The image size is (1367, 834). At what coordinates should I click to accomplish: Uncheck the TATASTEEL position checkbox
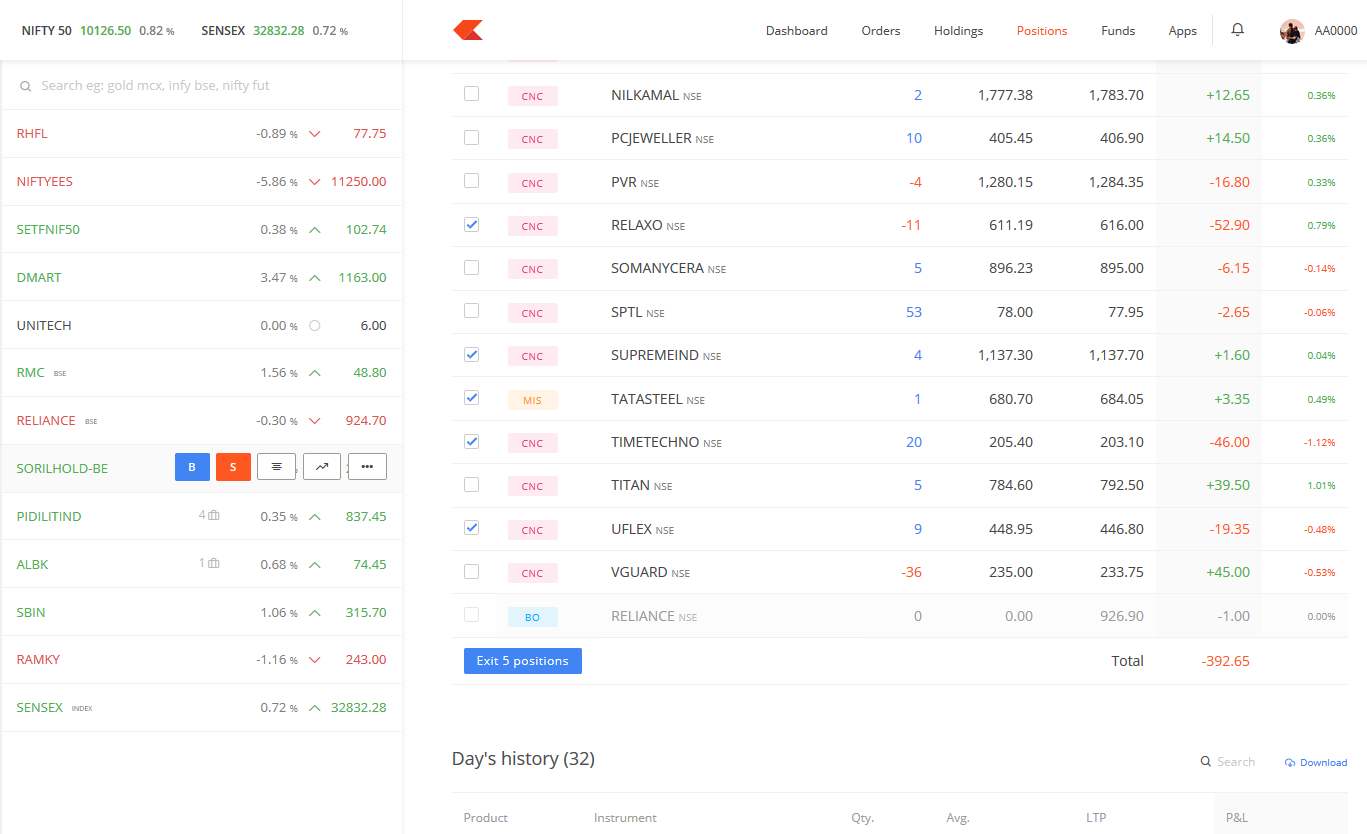tap(472, 398)
